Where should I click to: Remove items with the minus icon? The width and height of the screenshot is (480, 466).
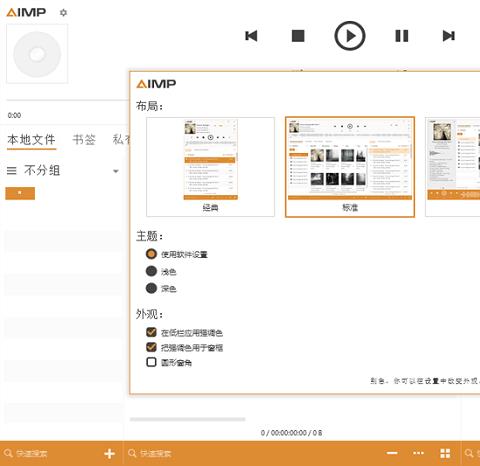392,453
